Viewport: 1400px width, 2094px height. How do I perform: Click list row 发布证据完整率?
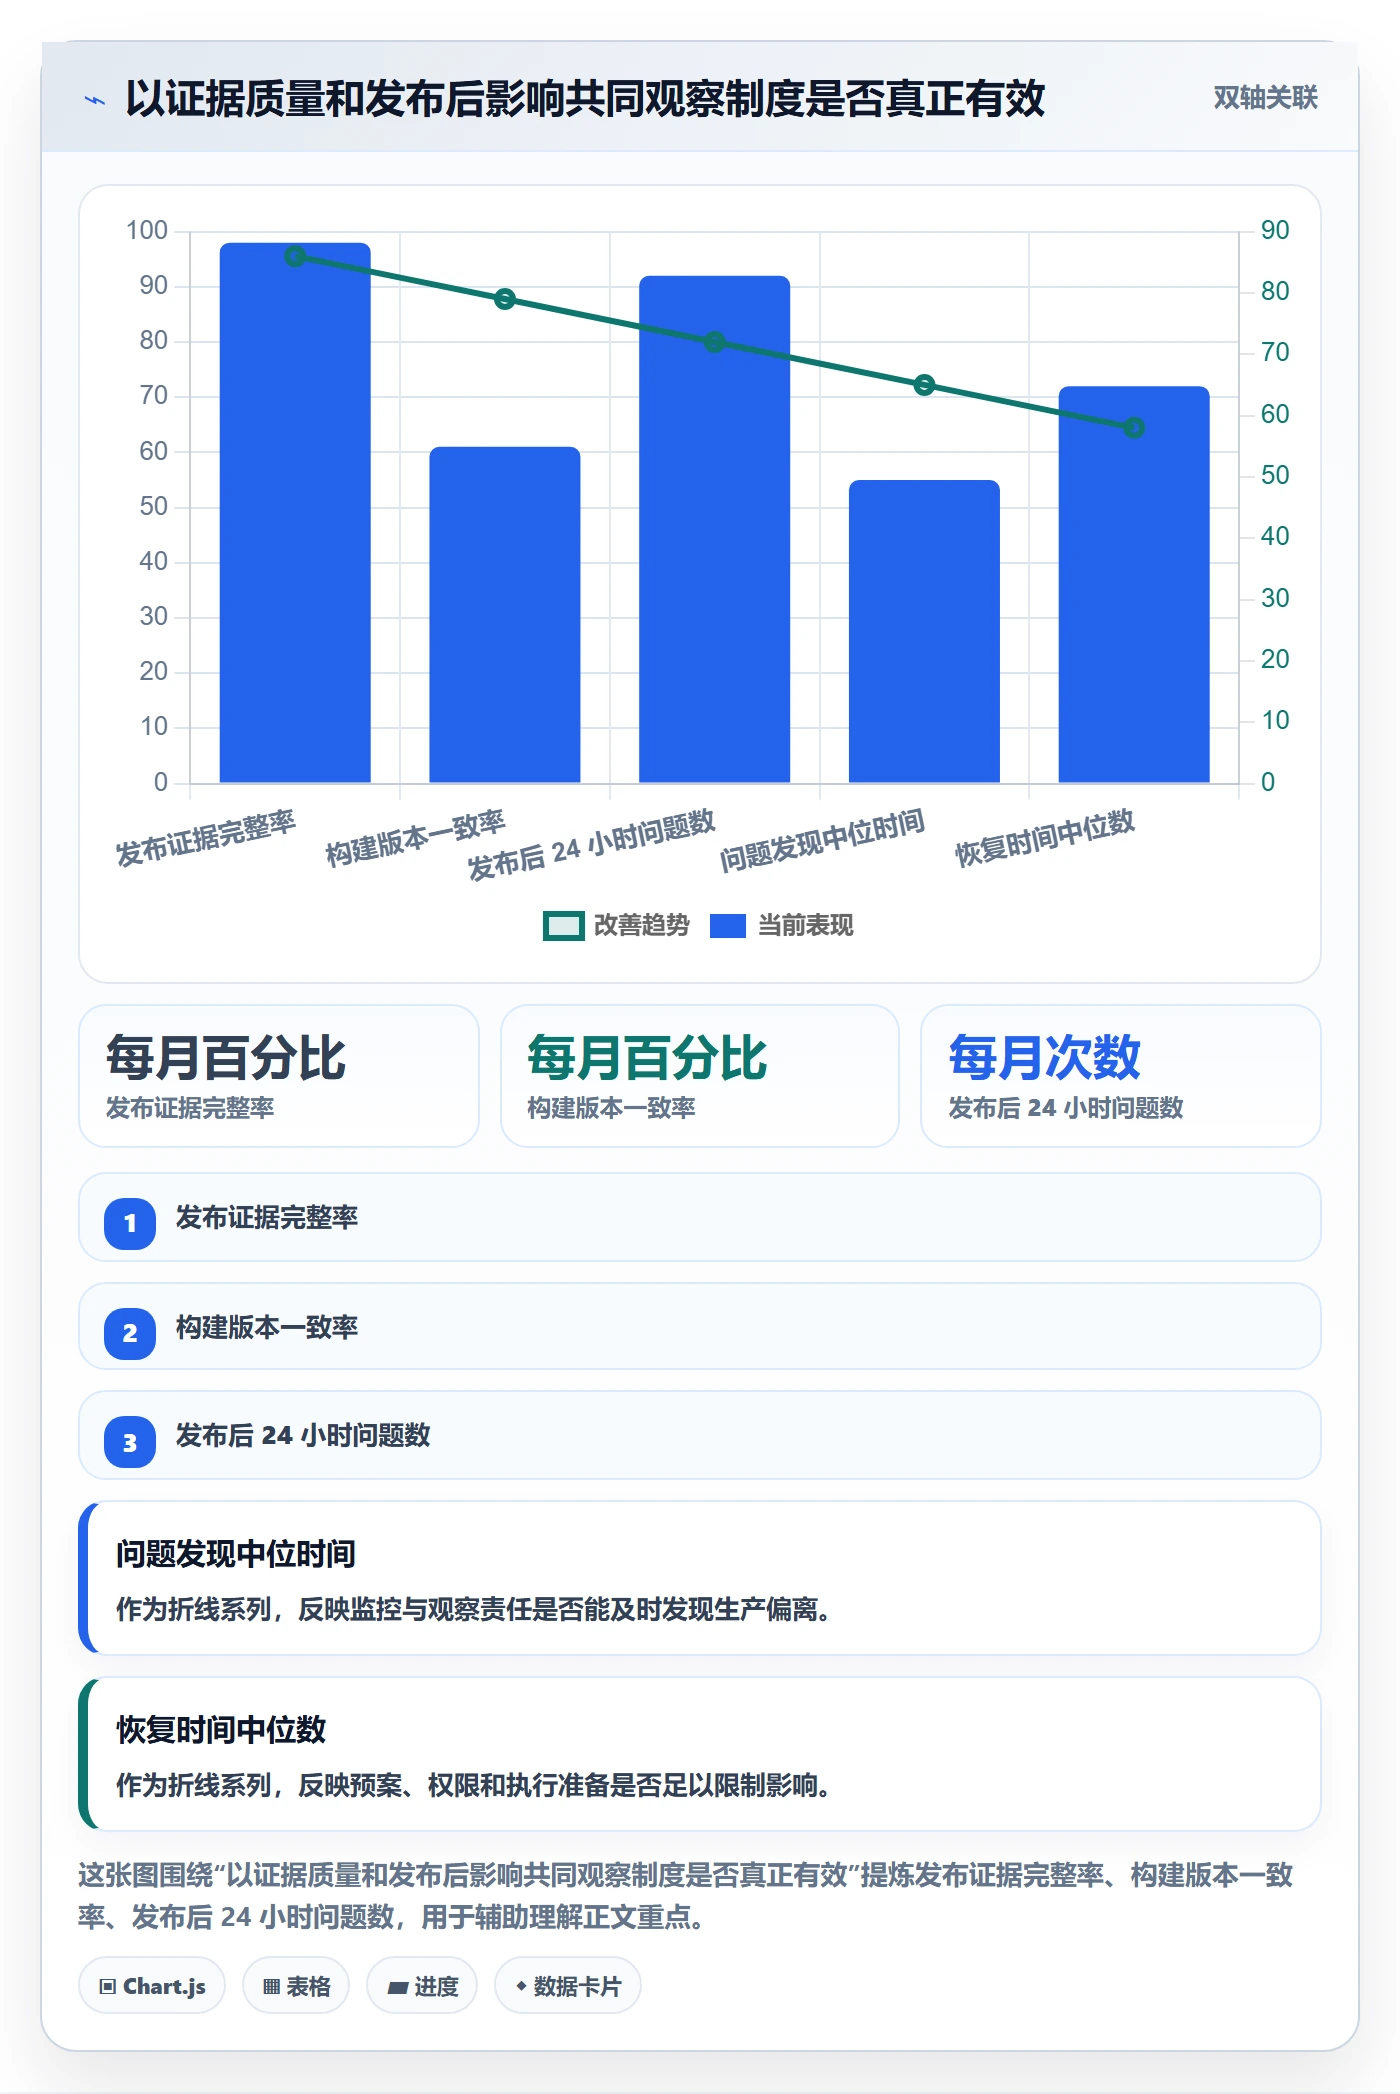[x=700, y=1217]
